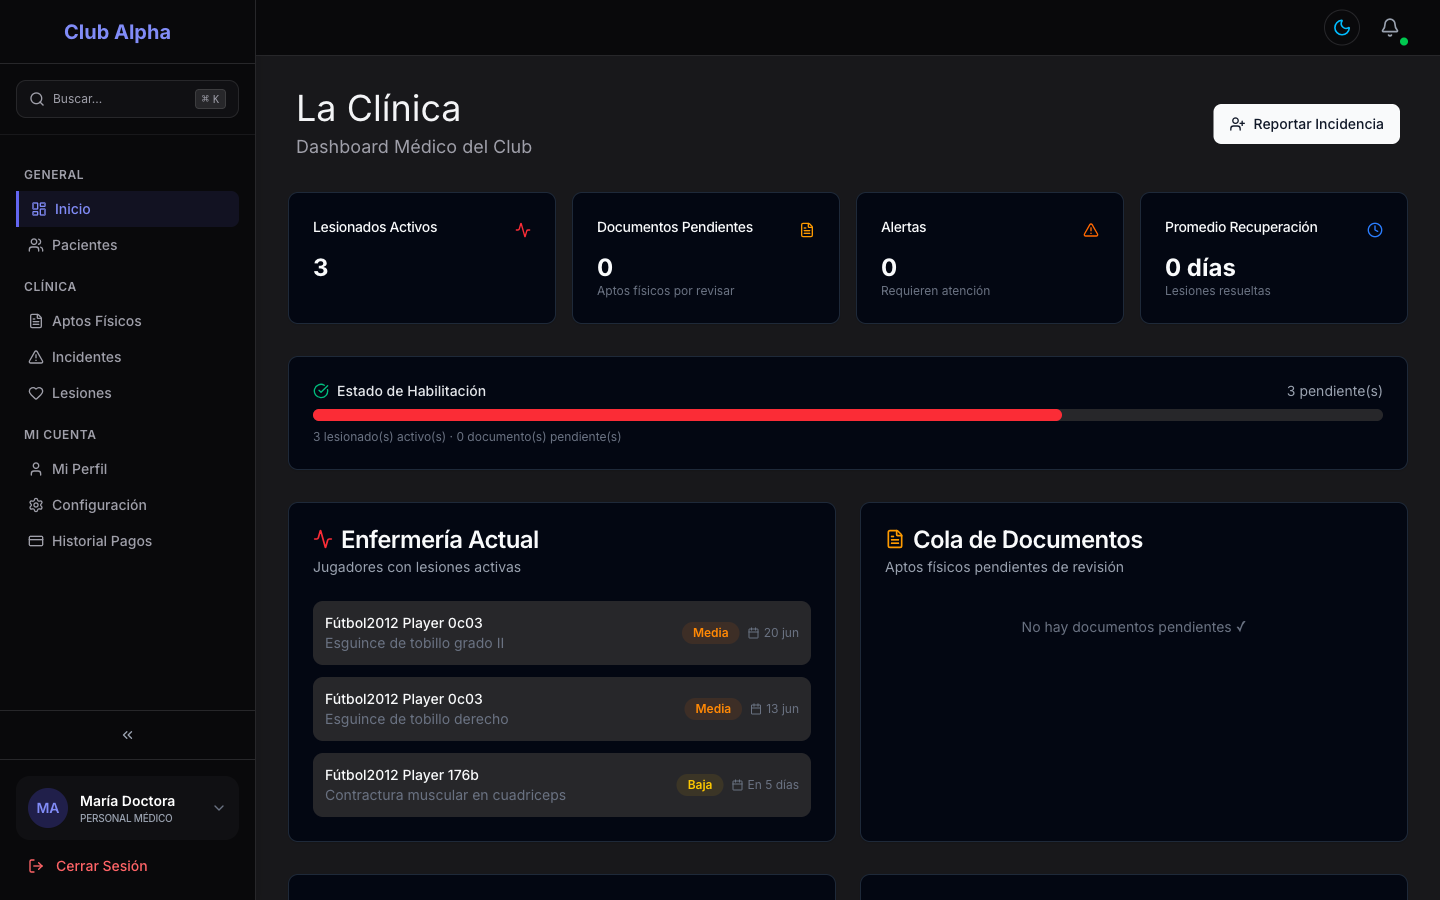
Task: Open notifications bell
Action: pos(1390,28)
